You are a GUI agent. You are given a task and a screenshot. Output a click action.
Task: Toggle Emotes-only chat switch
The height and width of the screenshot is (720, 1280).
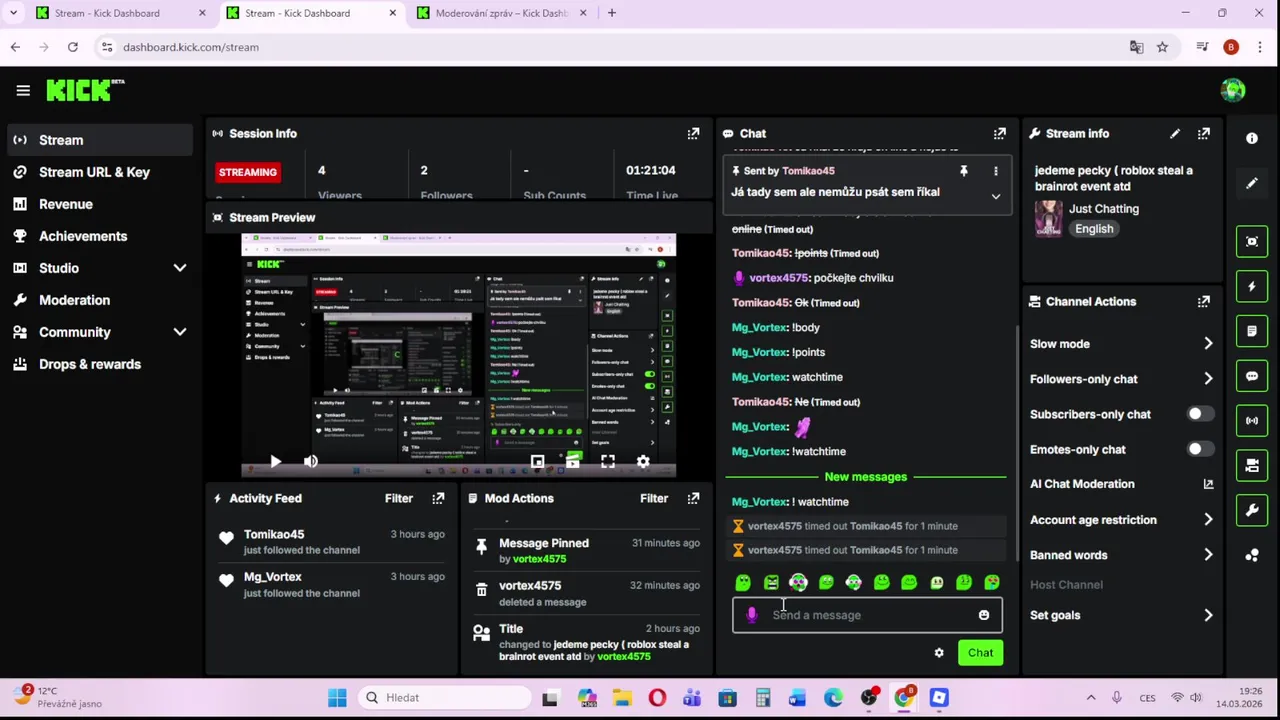click(x=1200, y=449)
